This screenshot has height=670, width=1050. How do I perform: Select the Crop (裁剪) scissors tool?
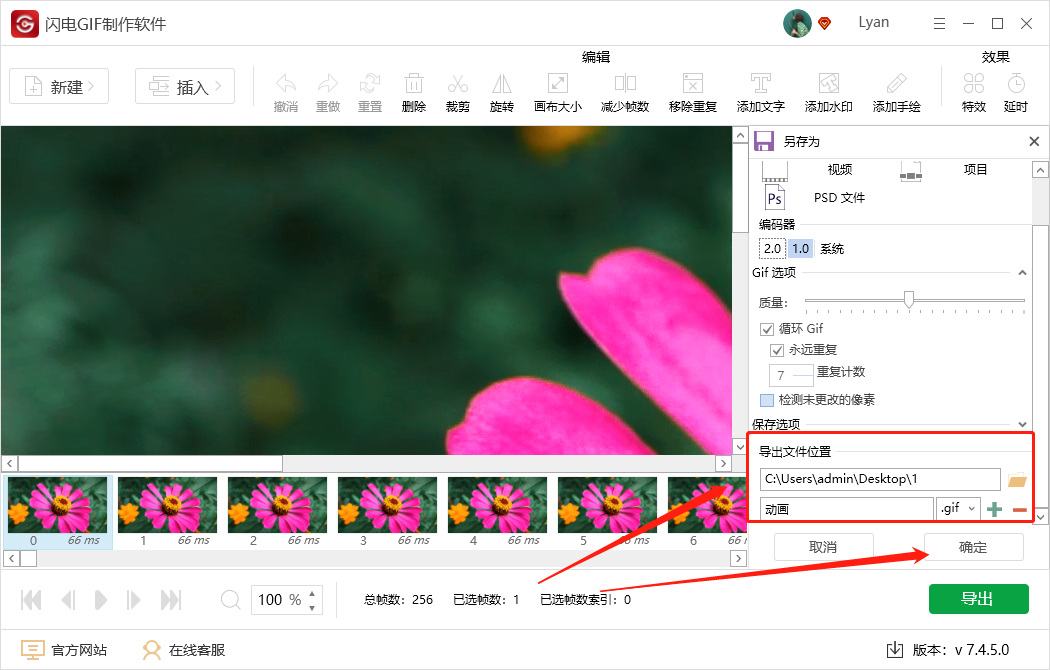point(458,84)
